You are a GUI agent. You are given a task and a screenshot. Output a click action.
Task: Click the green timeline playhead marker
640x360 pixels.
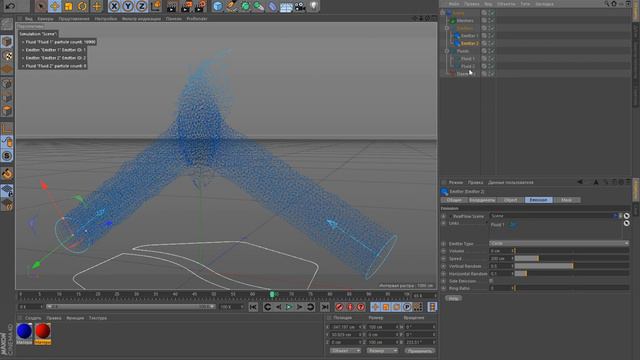click(272, 294)
